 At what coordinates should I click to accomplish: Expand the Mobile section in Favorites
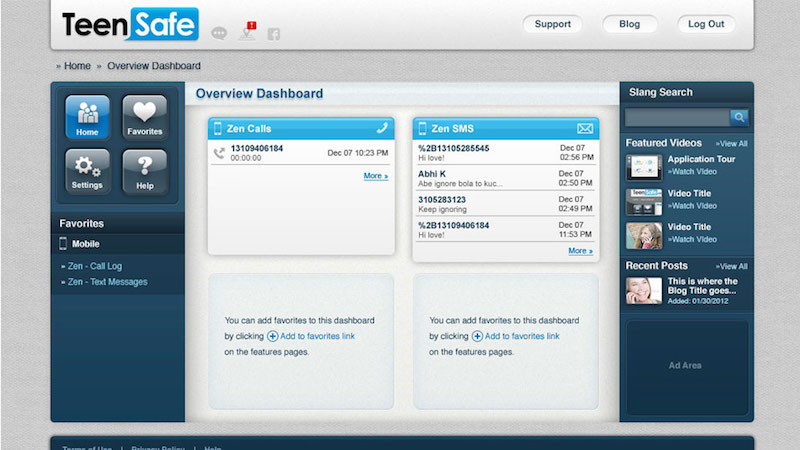(x=86, y=244)
